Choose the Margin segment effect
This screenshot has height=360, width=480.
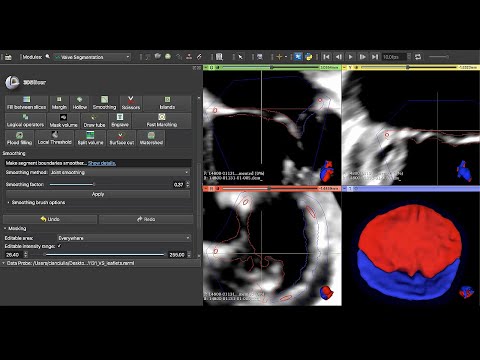coord(59,103)
